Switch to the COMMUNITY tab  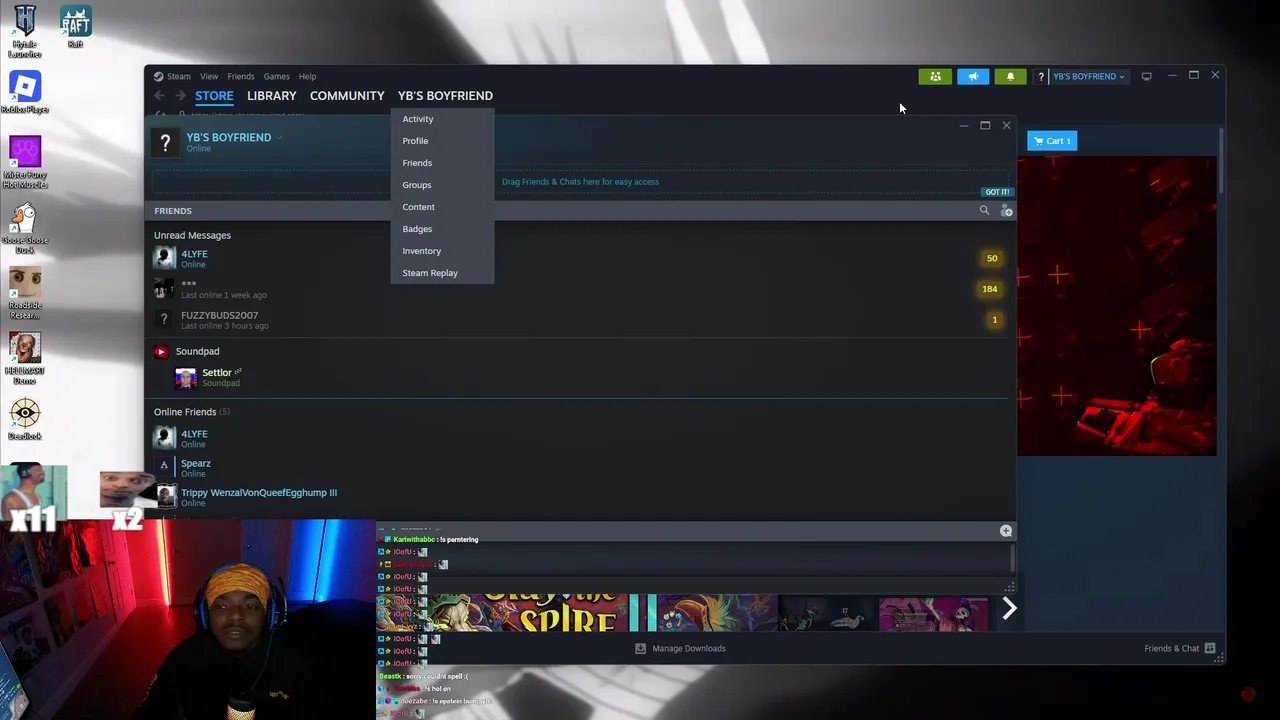(x=347, y=96)
